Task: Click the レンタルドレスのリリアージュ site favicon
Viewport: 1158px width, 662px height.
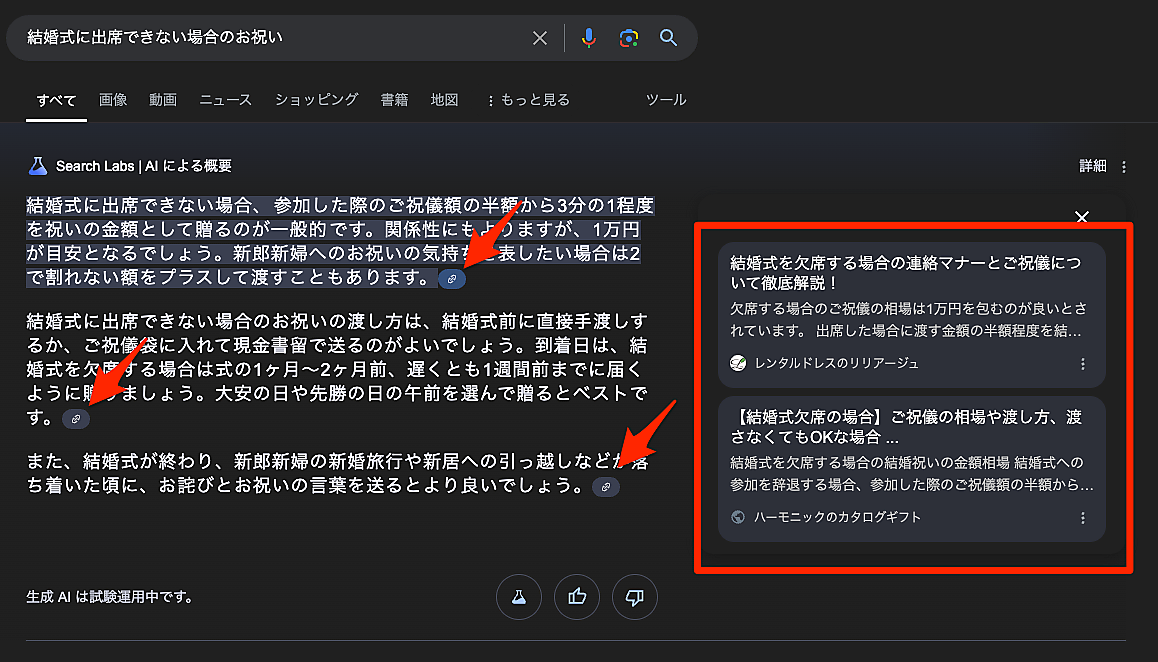Action: [x=738, y=363]
